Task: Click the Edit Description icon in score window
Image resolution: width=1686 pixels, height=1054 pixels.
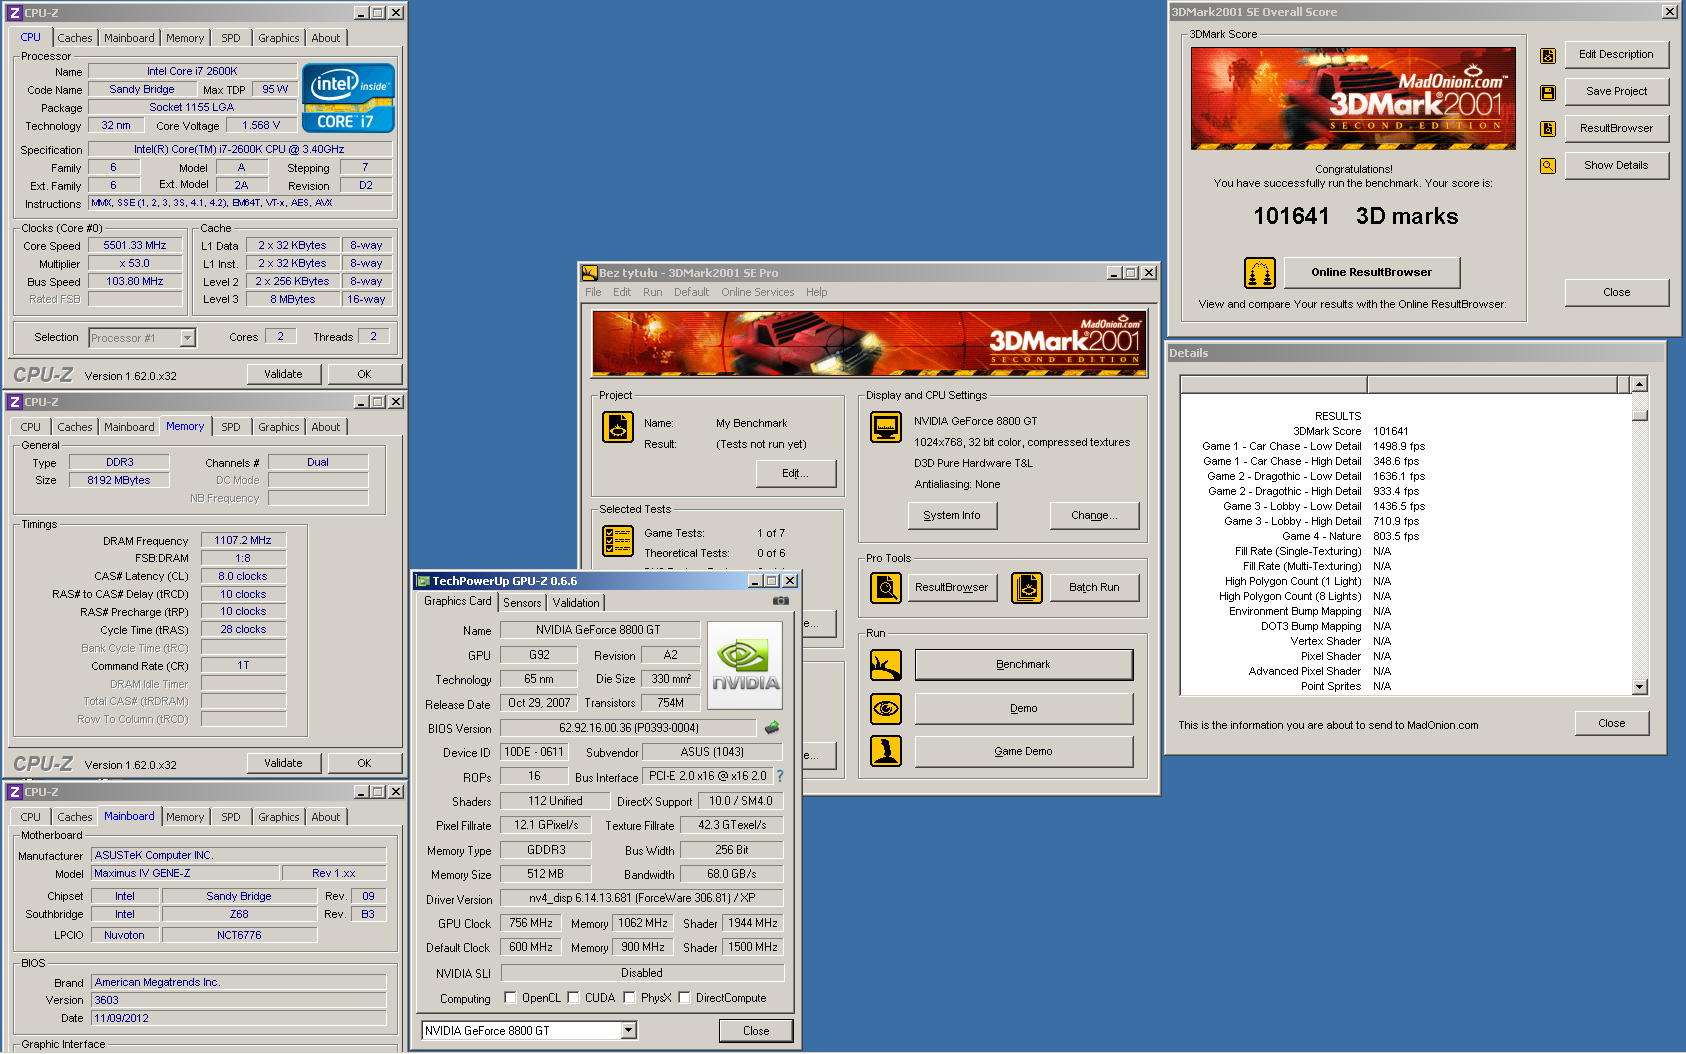Action: (x=1547, y=56)
